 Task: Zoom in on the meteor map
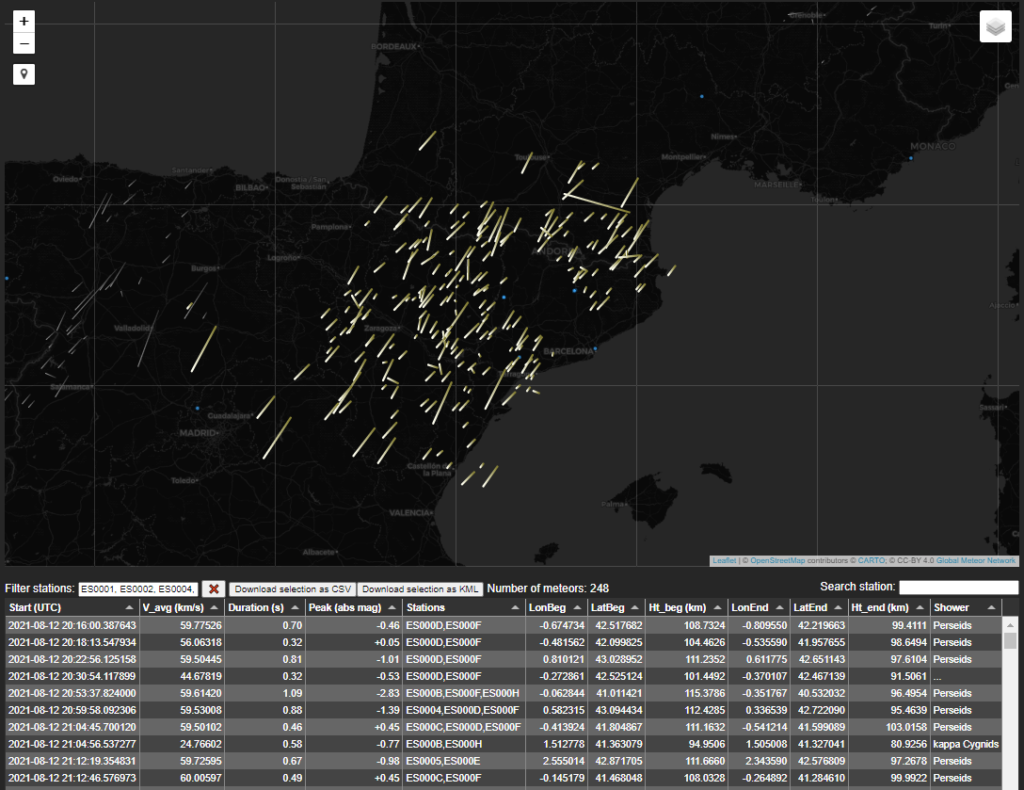[x=24, y=21]
